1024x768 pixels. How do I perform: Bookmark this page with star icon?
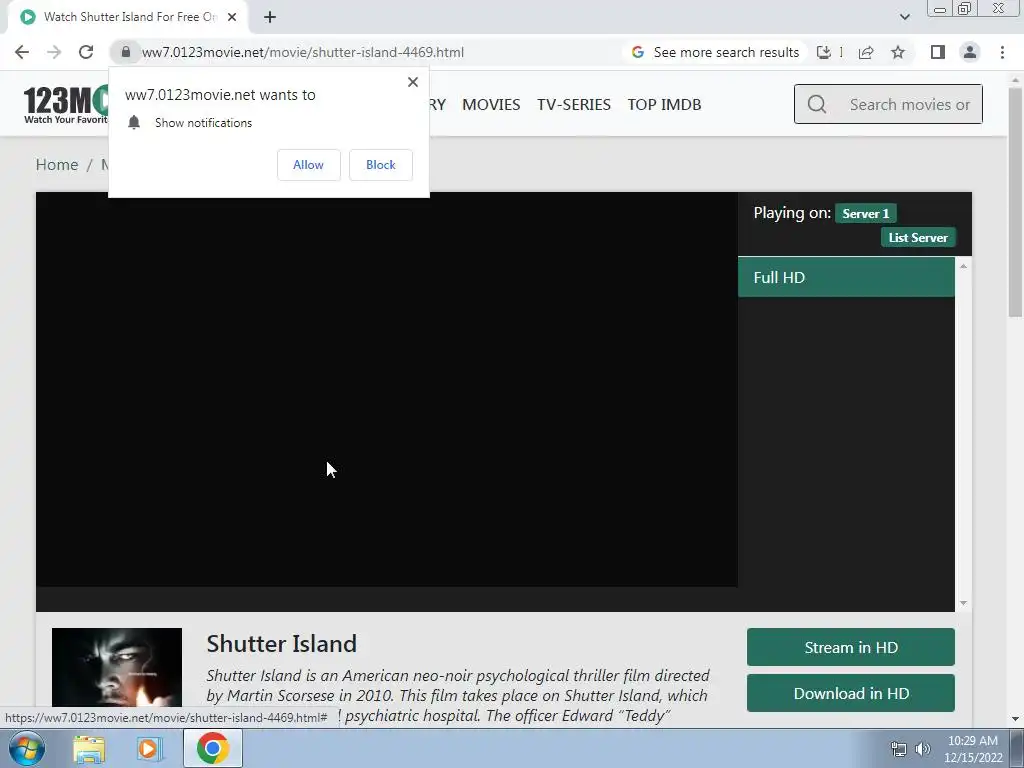pyautogui.click(x=898, y=52)
